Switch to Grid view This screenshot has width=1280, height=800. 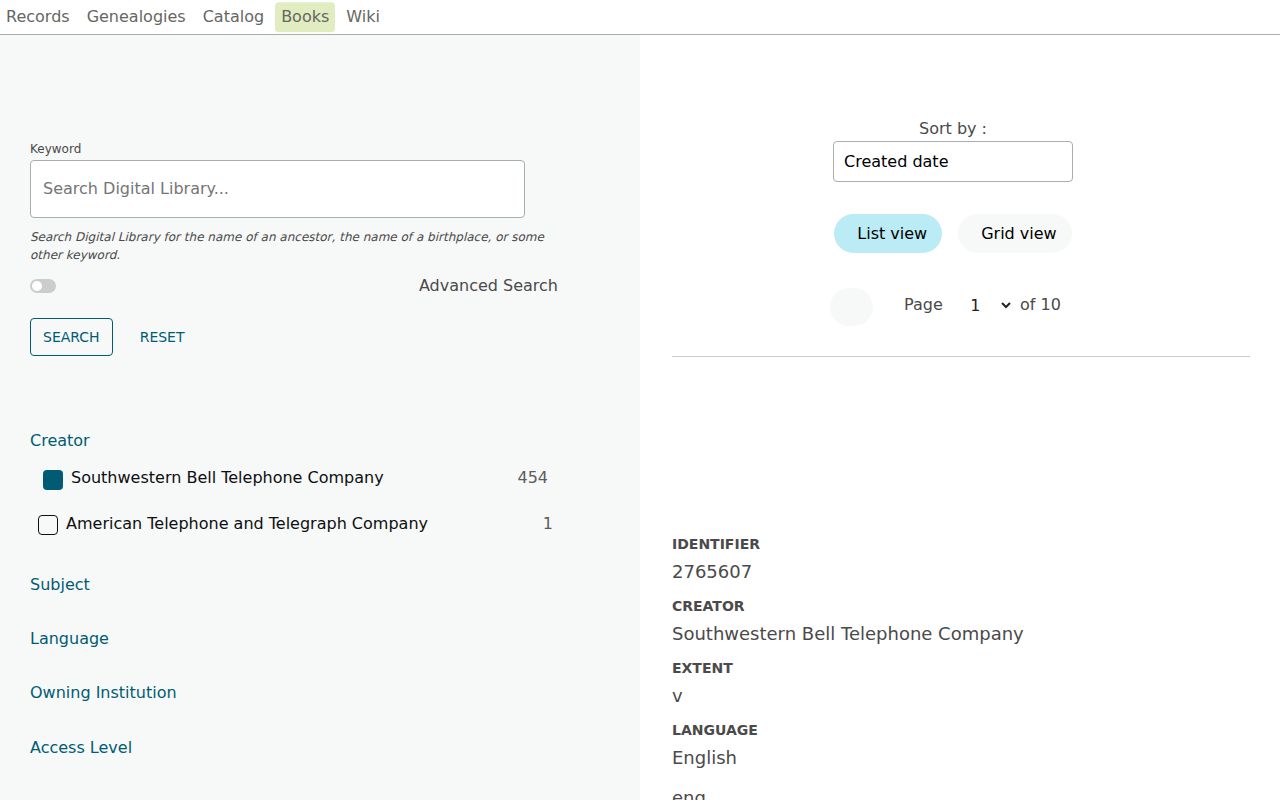pos(1015,234)
